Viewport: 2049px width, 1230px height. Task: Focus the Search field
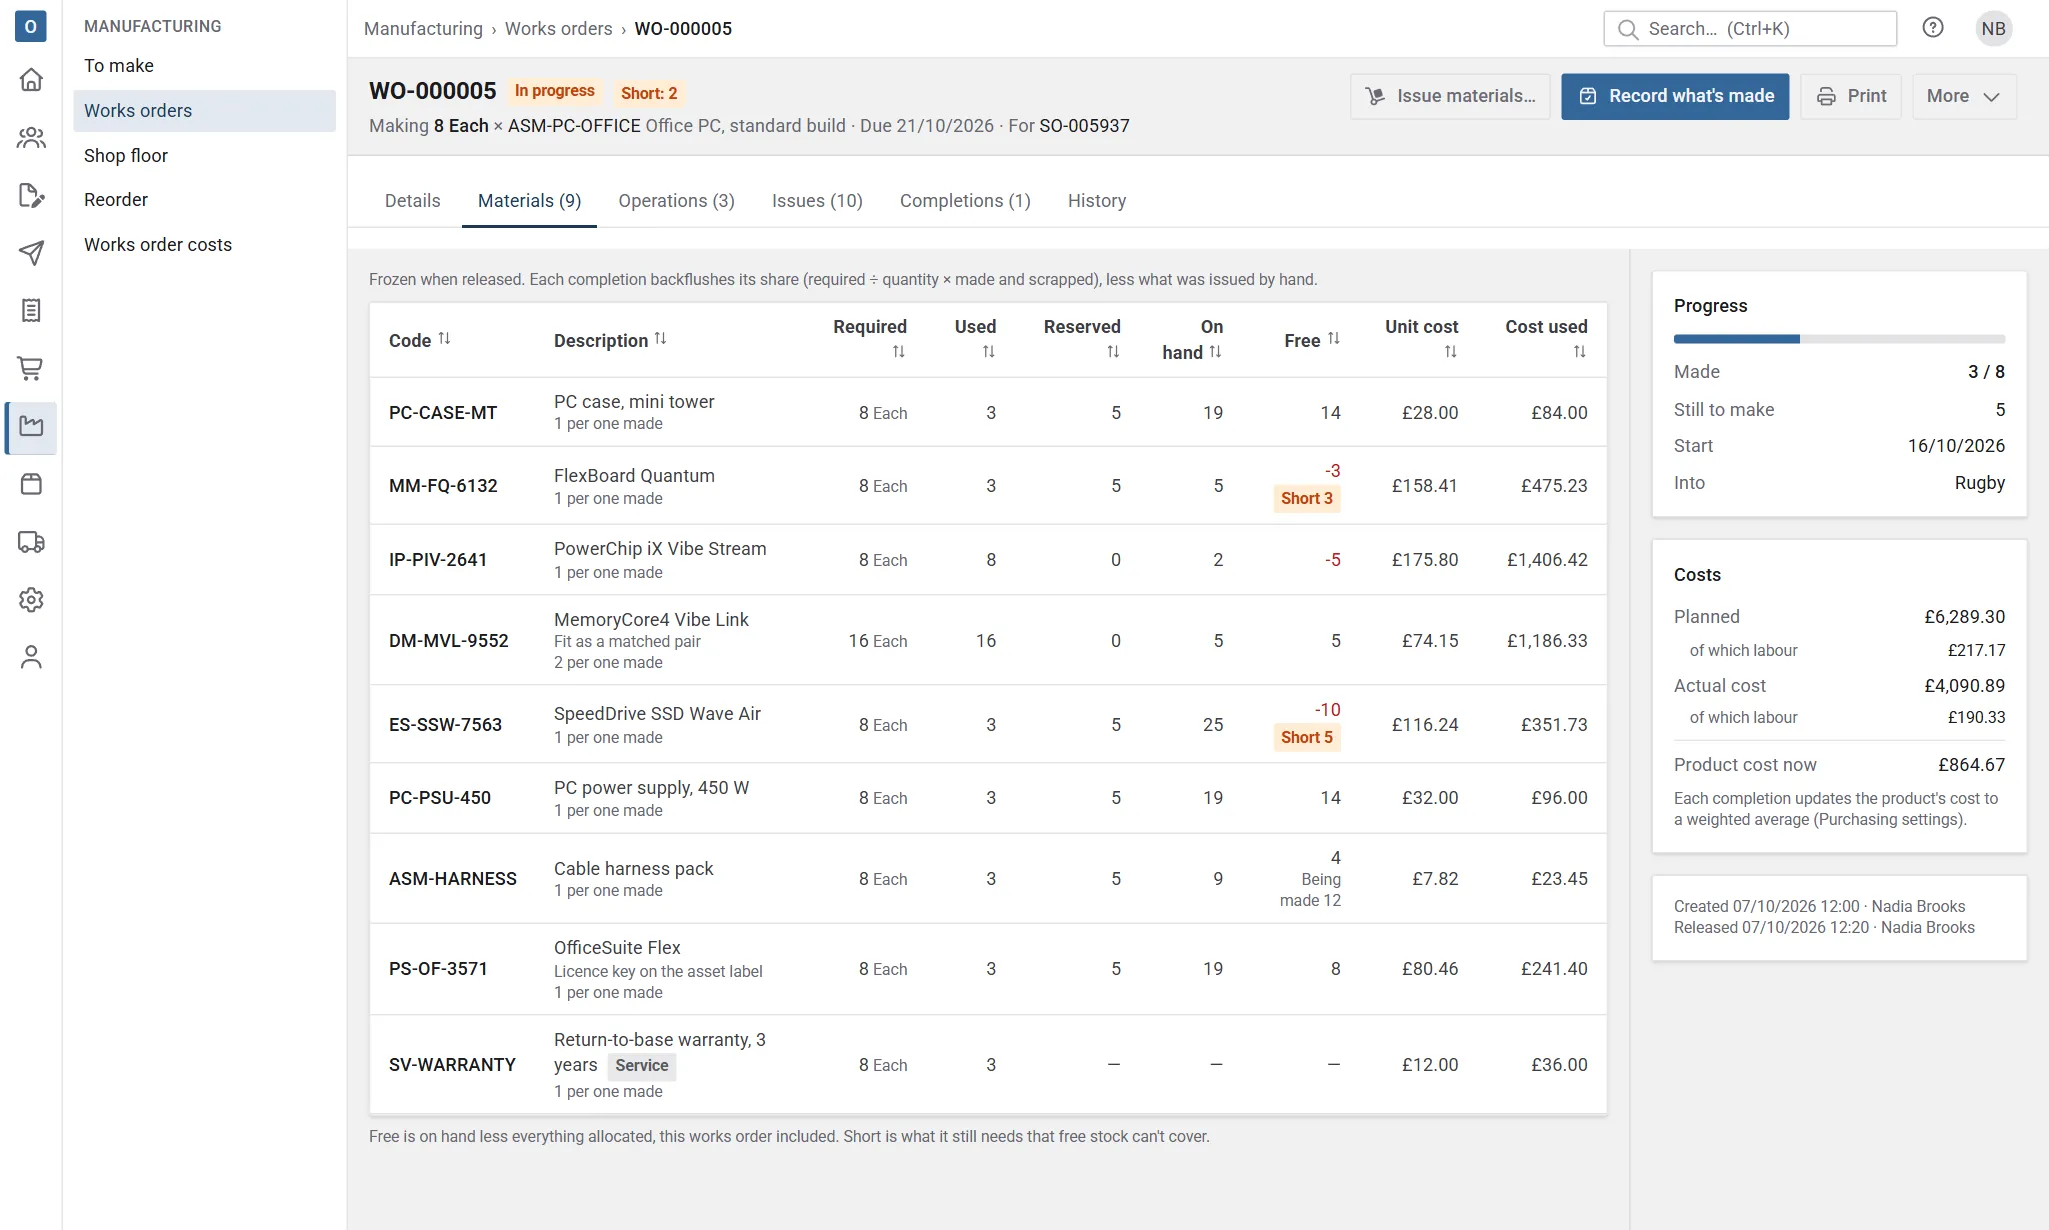pos(1750,29)
